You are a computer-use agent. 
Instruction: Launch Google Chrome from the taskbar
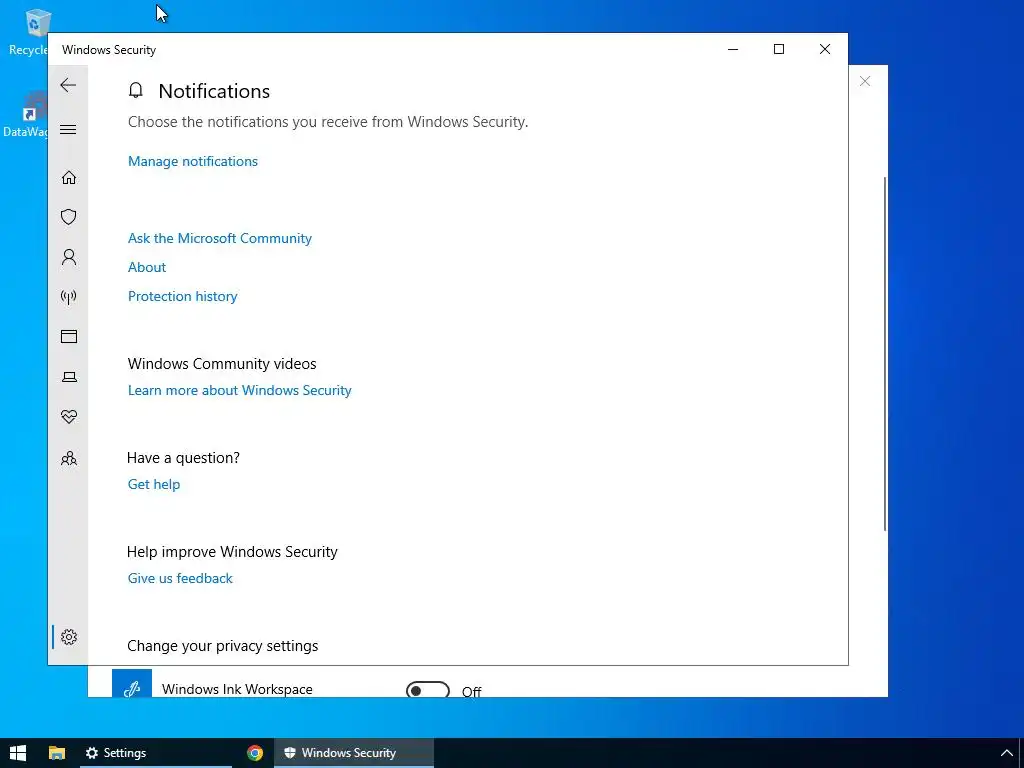point(255,753)
